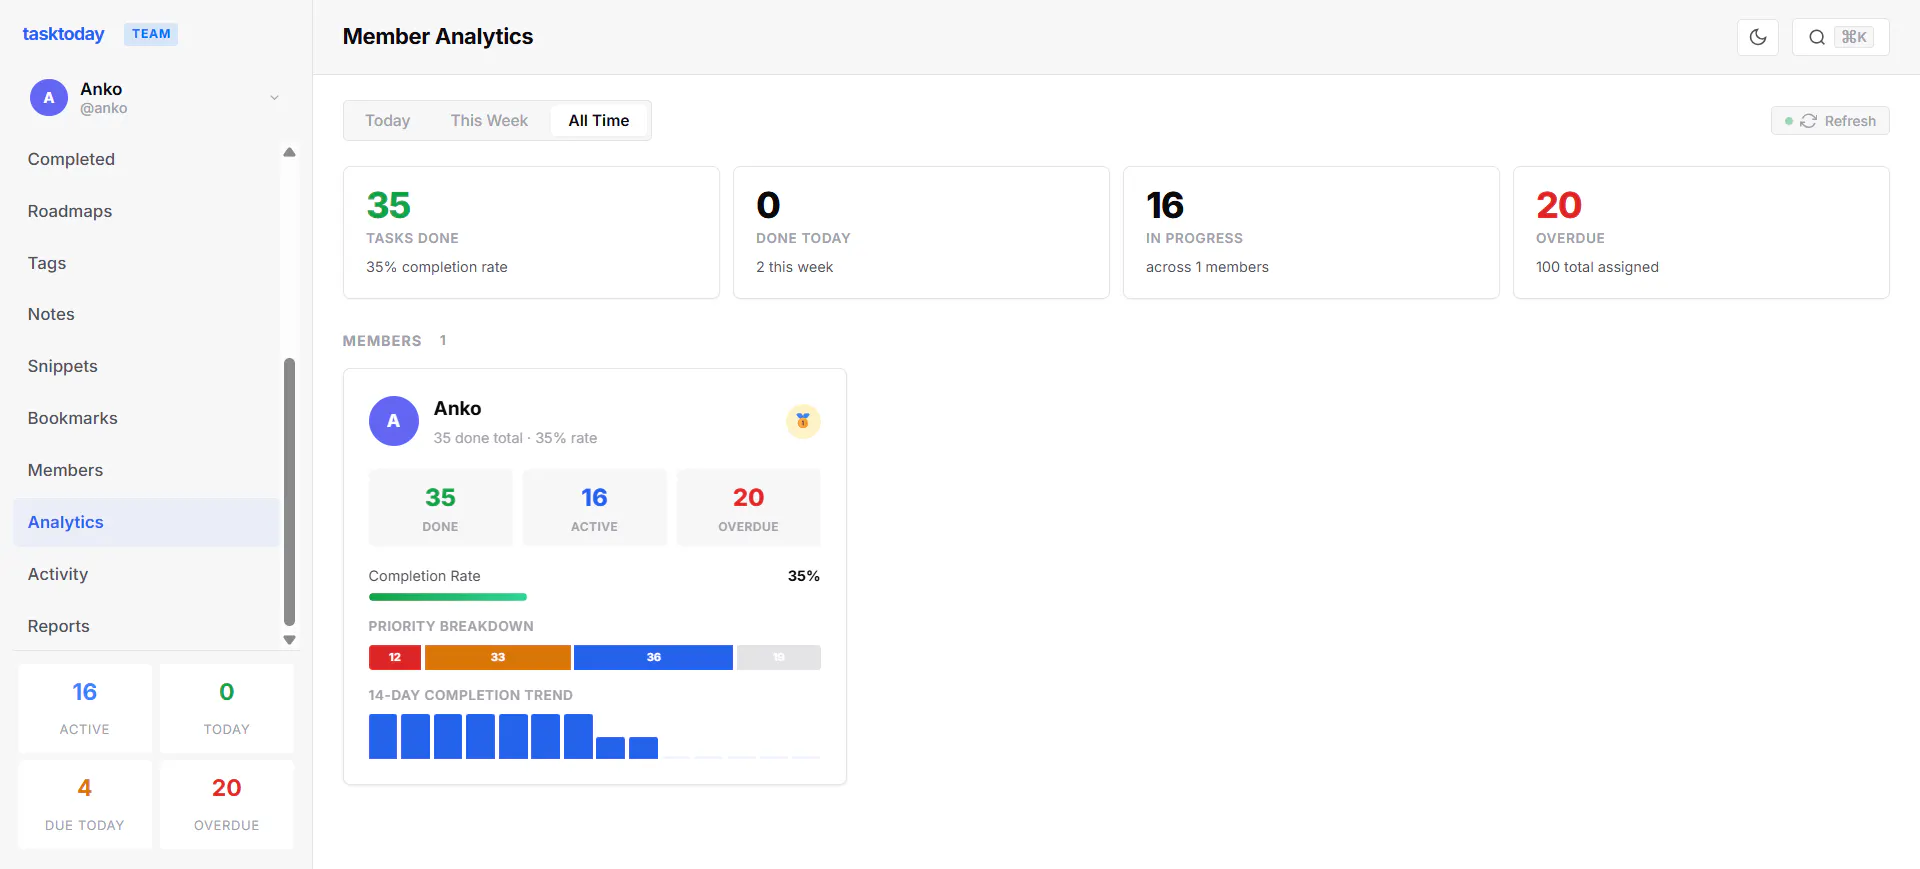Click the 0 Today sidebar stat tile
This screenshot has width=1920, height=869.
click(227, 708)
